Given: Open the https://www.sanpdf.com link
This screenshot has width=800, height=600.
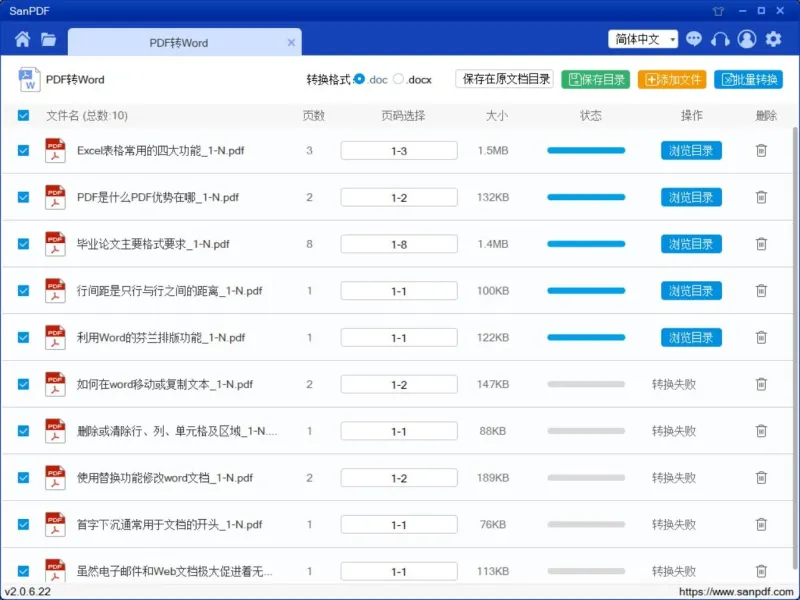Looking at the screenshot, I should click(736, 592).
